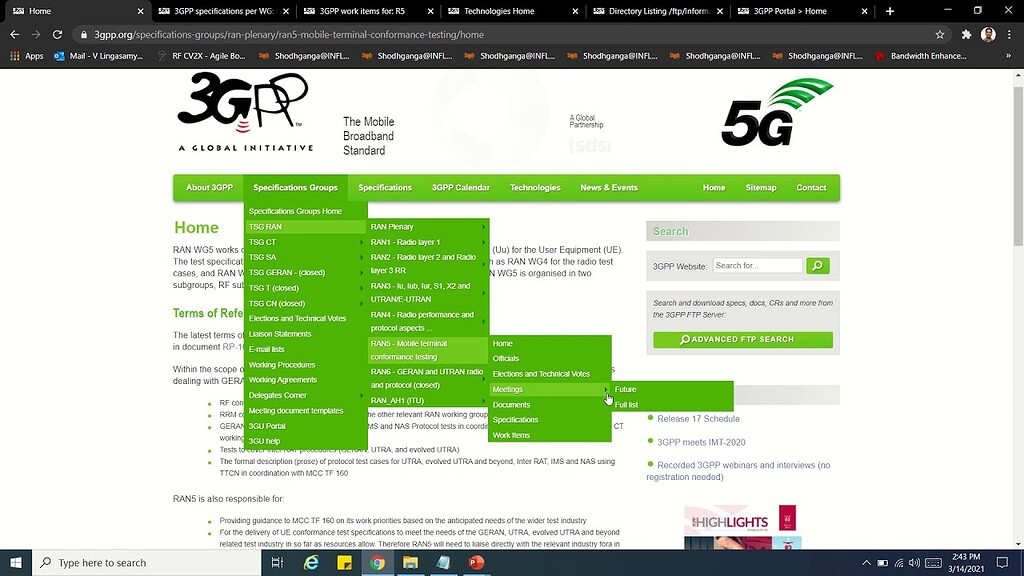Open the News & Events menu
Viewport: 1024px width, 576px height.
(x=609, y=187)
